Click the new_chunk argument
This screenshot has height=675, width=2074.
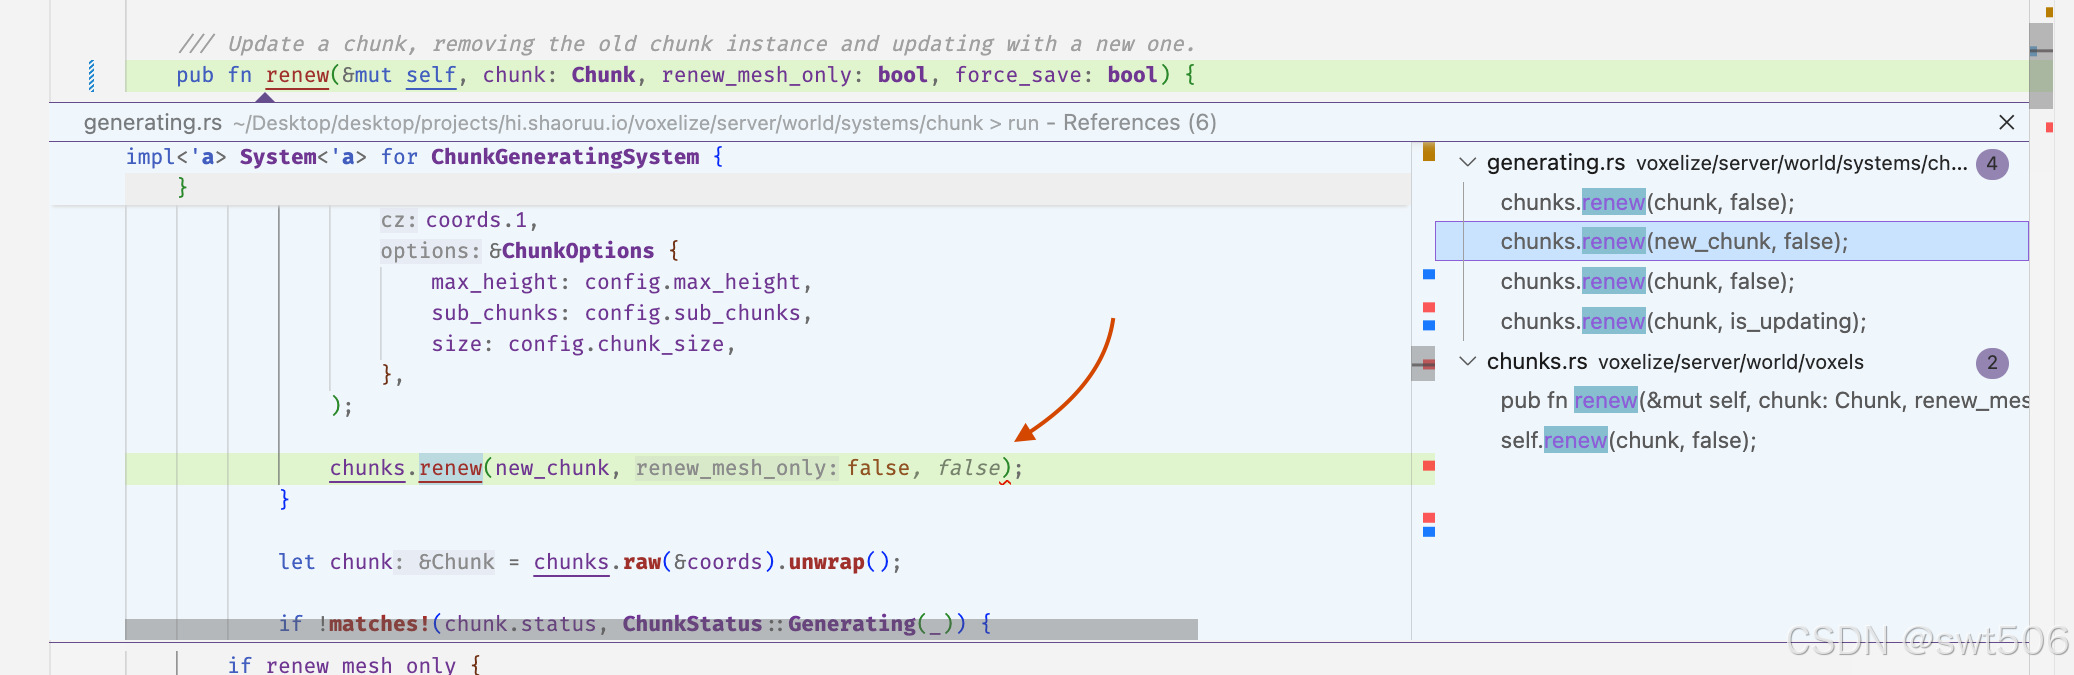(552, 468)
